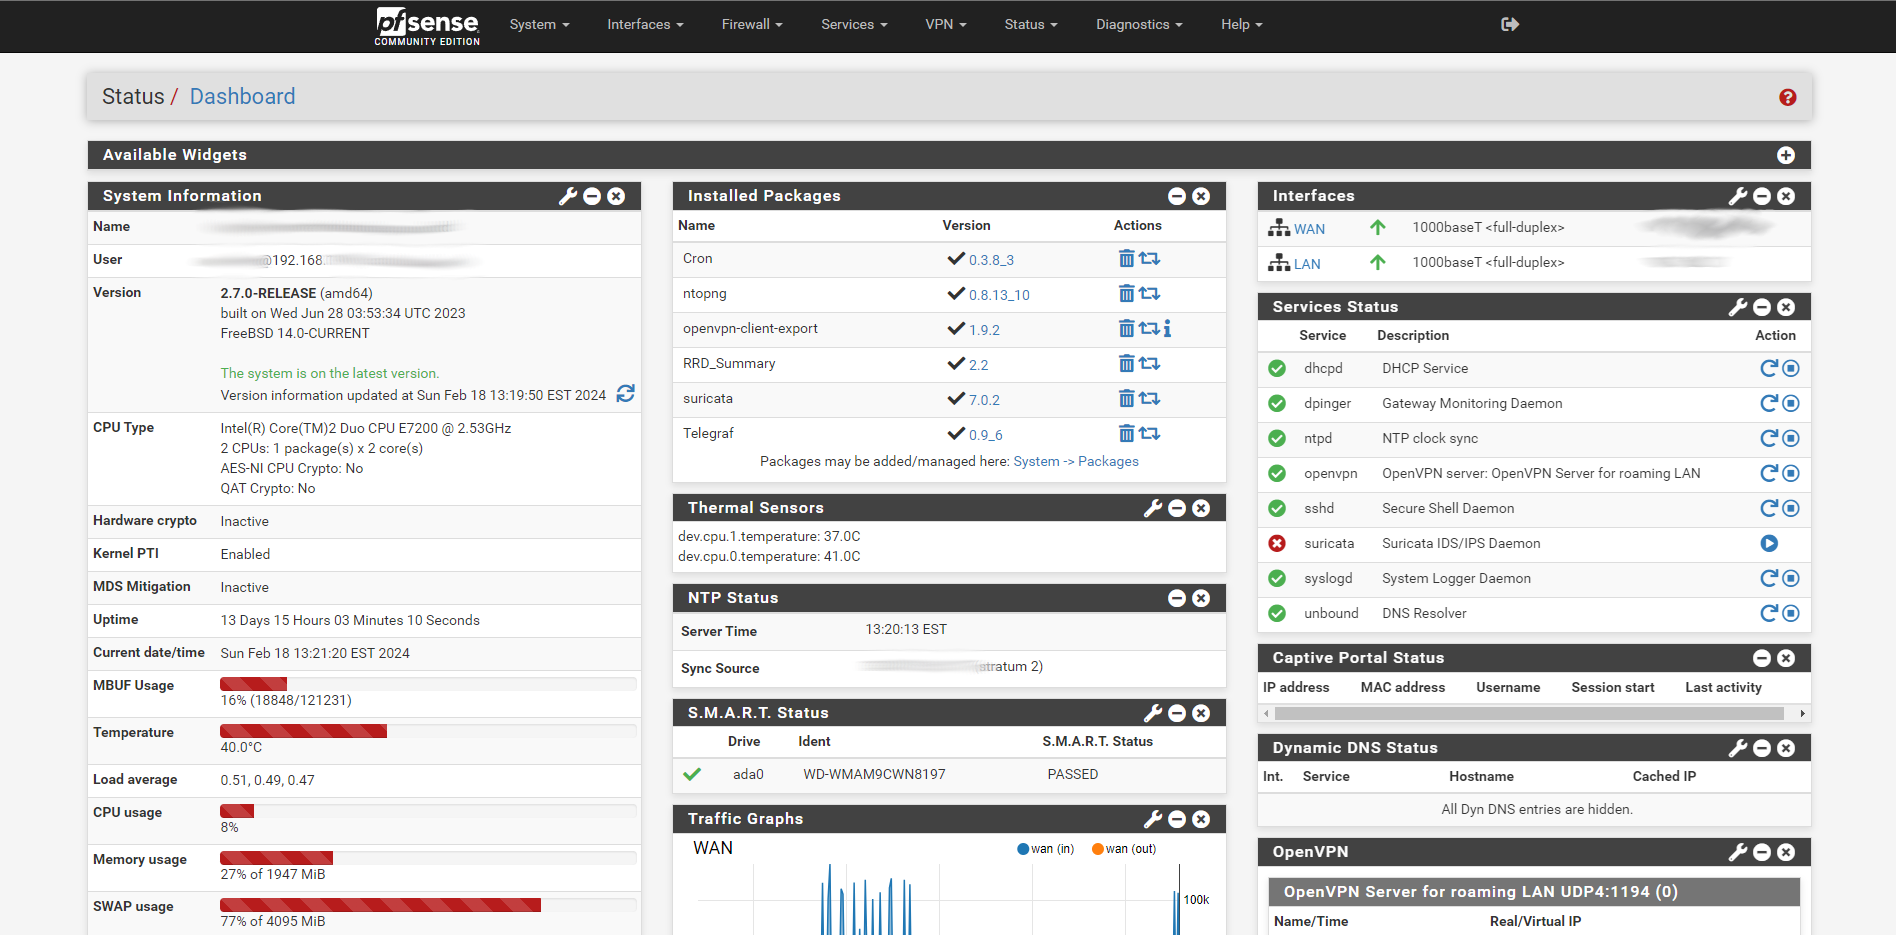
Task: Click the SWAP usage progress bar
Action: [x=428, y=905]
